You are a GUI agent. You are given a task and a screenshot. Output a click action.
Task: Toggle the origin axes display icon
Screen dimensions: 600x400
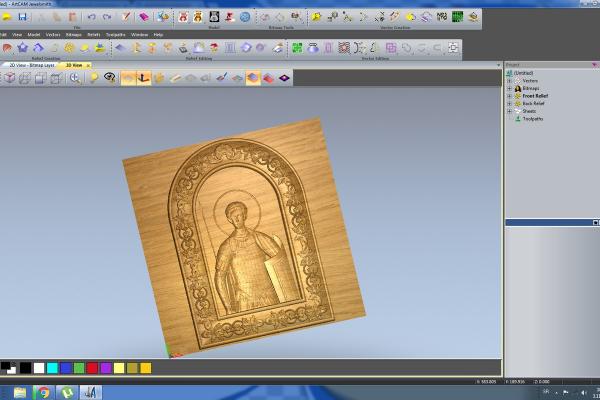[144, 78]
